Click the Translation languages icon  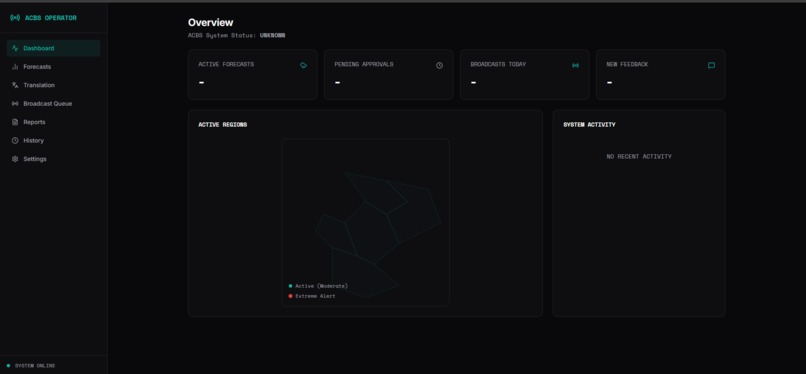coord(15,85)
